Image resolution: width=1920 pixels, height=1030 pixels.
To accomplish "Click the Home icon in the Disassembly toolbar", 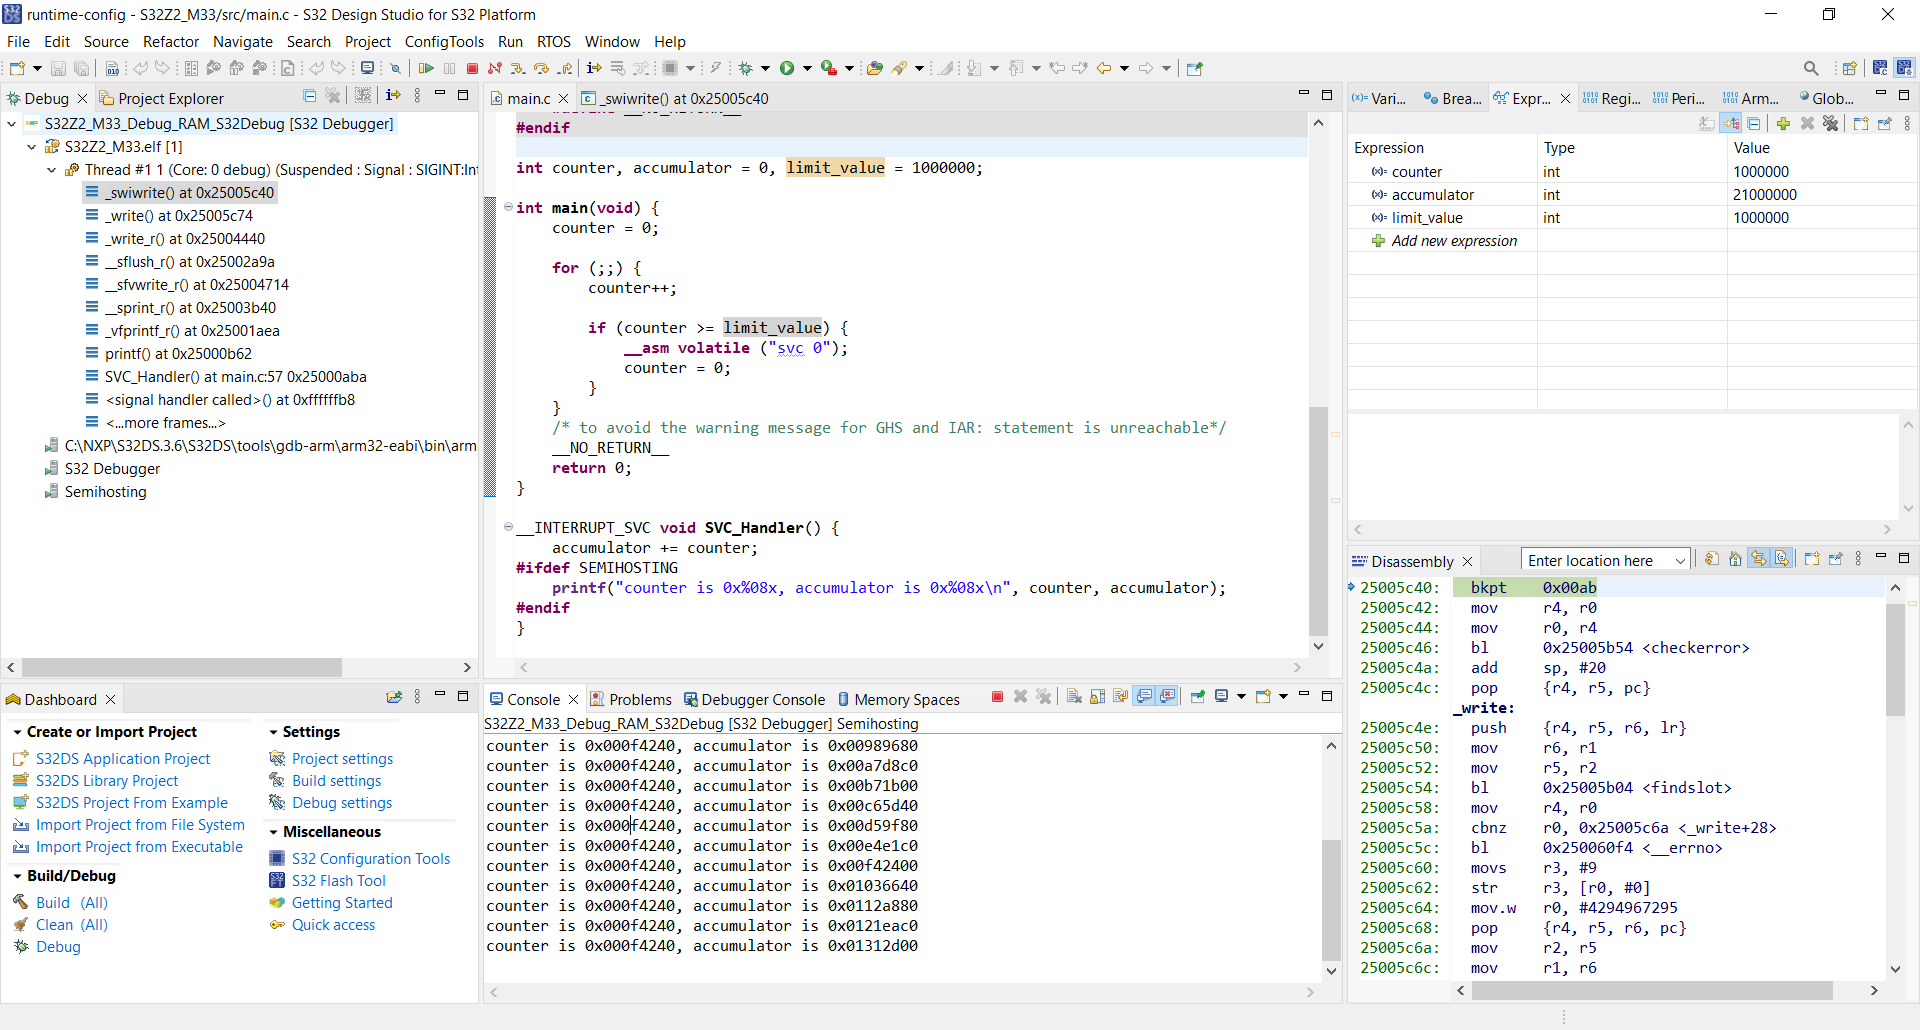I will [1735, 559].
